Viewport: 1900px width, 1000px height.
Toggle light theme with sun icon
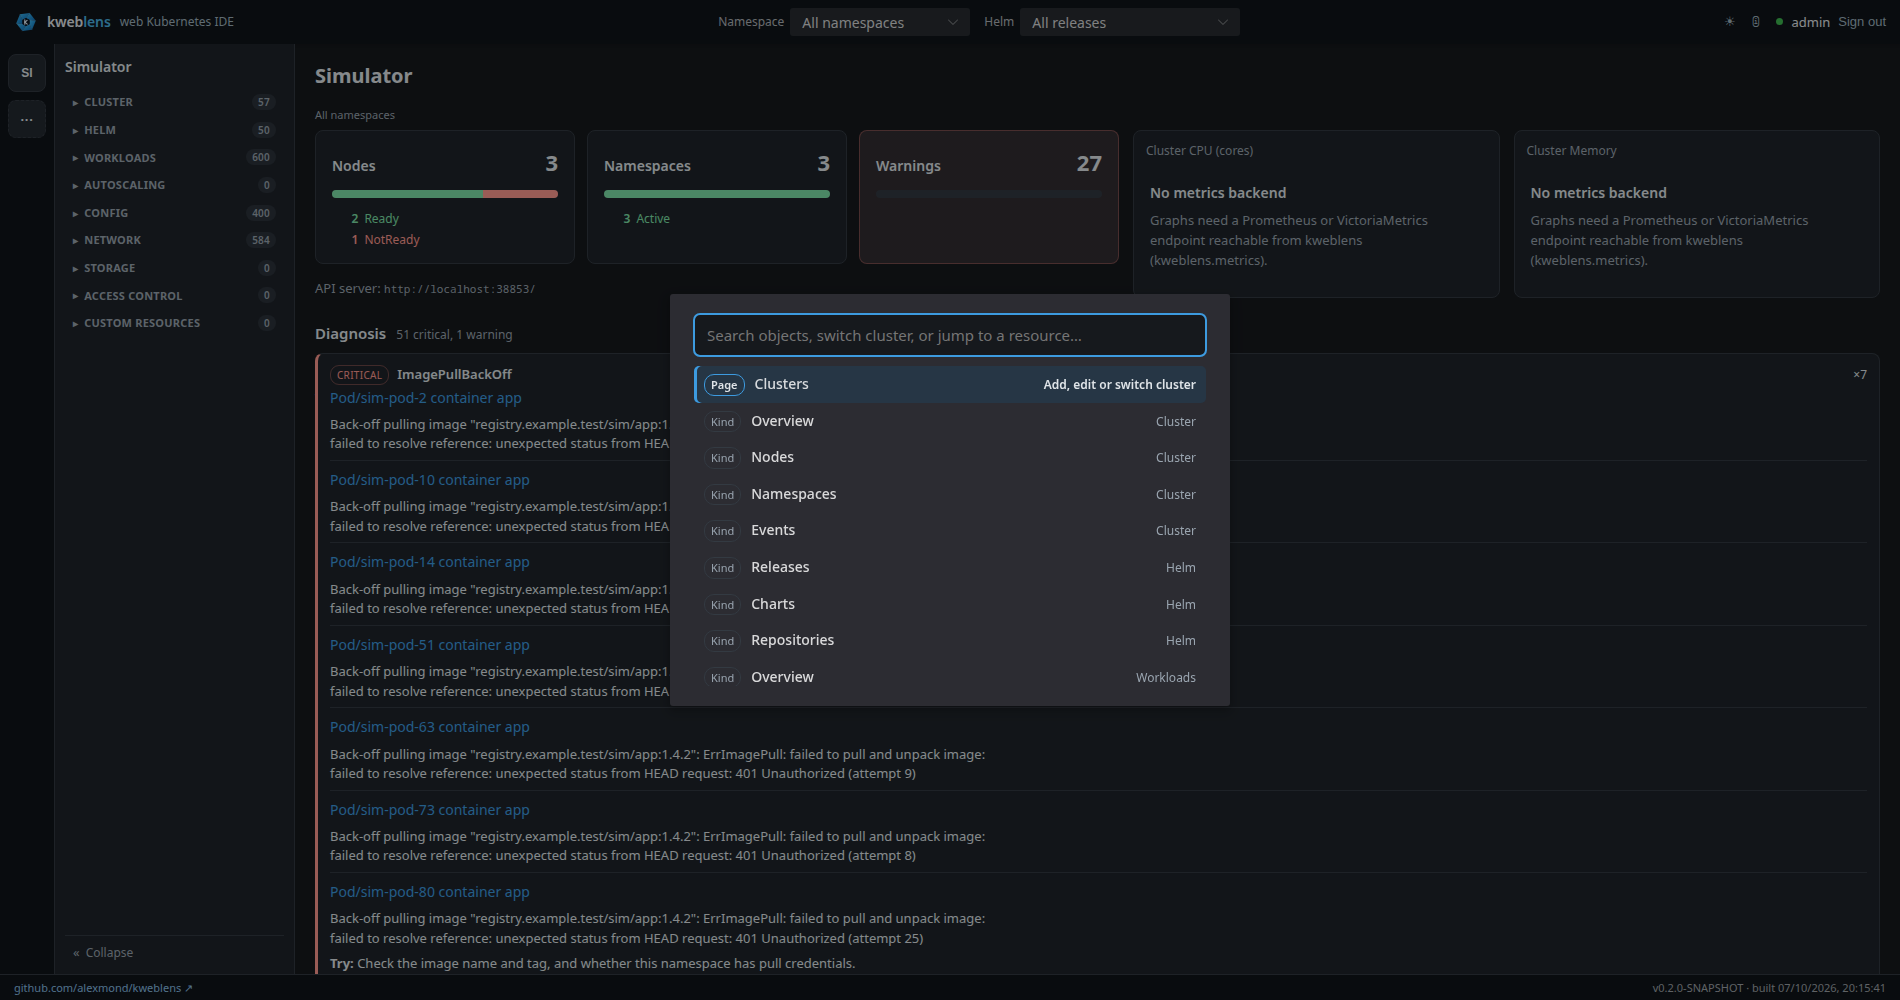click(1730, 22)
